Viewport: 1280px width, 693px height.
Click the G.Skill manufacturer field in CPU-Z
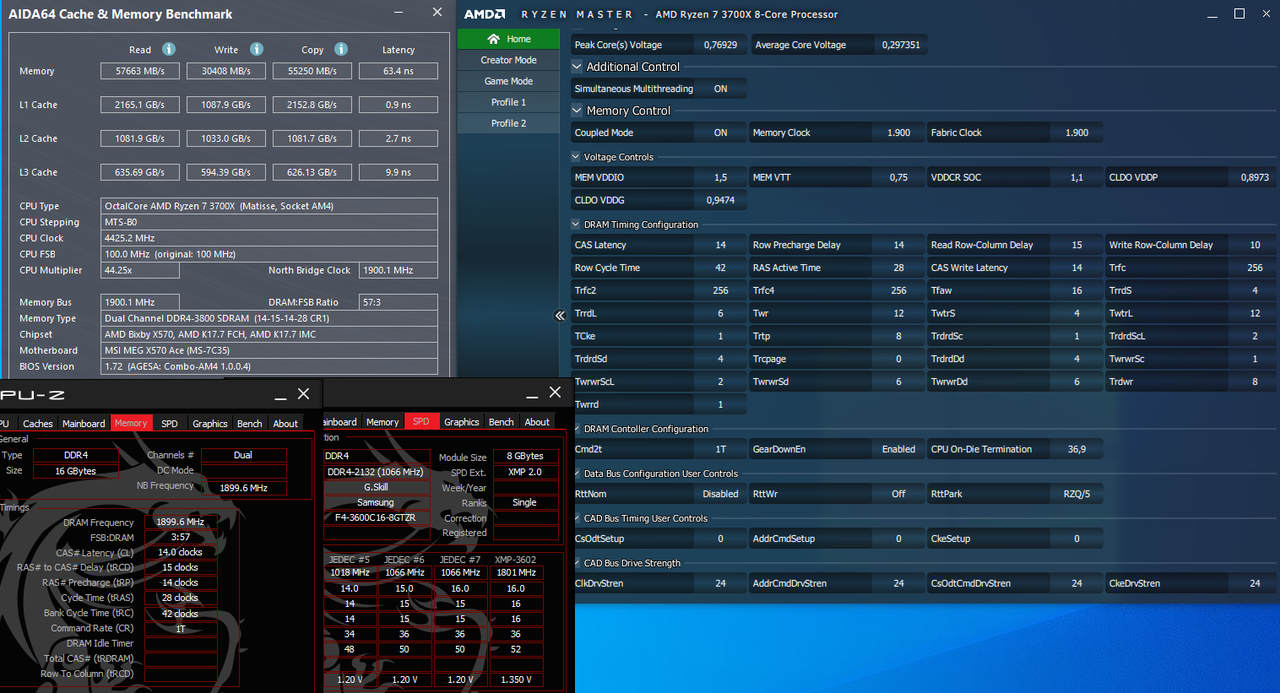pos(376,487)
